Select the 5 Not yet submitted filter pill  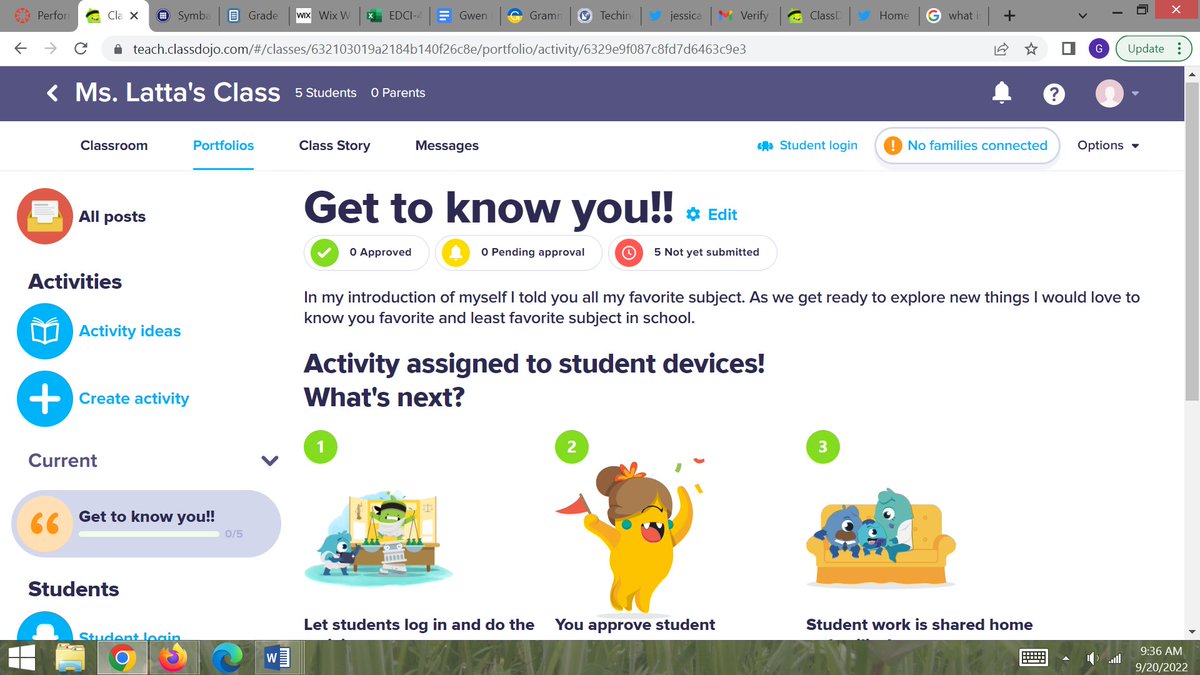(x=693, y=252)
